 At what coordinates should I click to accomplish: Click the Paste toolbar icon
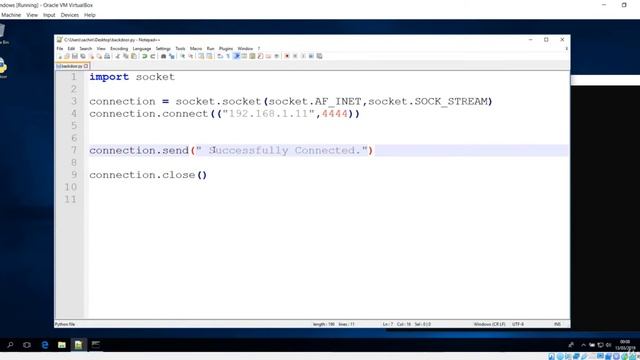point(133,56)
